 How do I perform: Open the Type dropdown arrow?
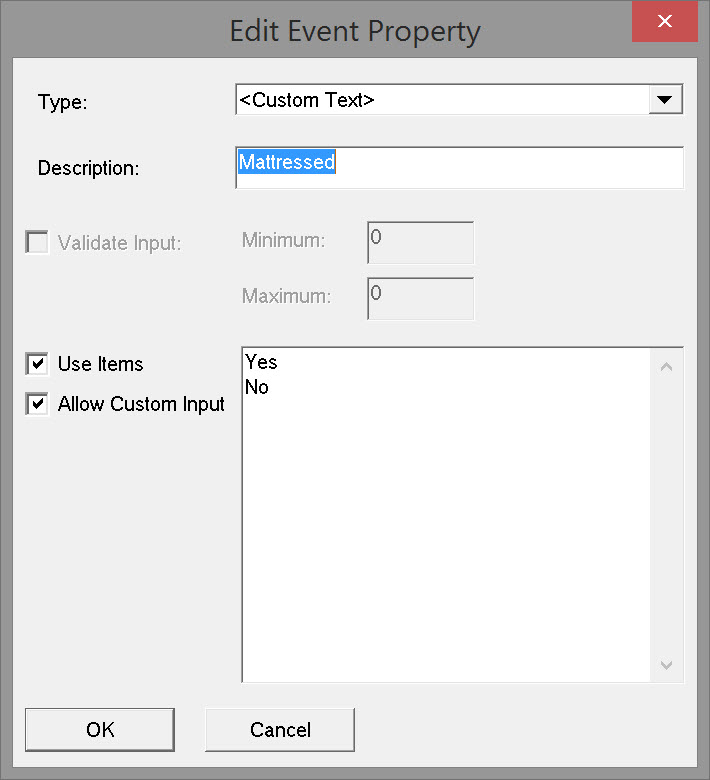[665, 100]
